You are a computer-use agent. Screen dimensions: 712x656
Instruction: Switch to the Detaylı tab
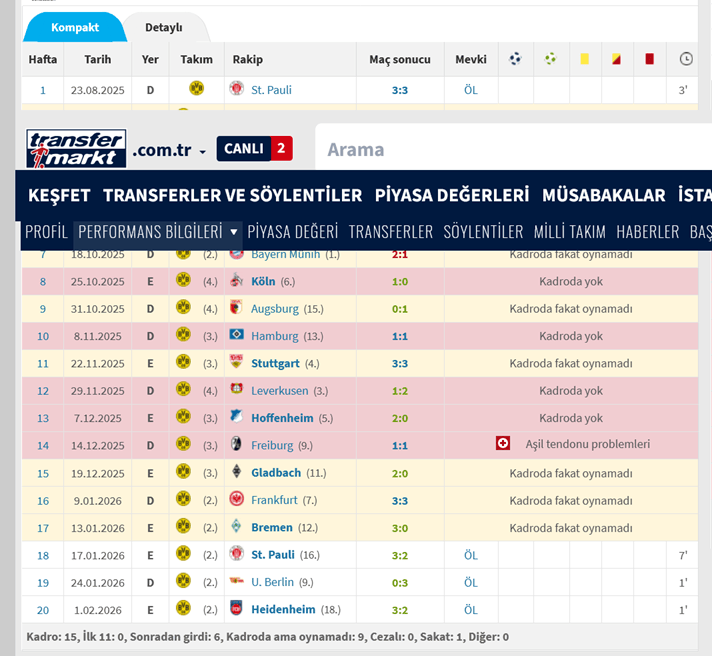(164, 27)
